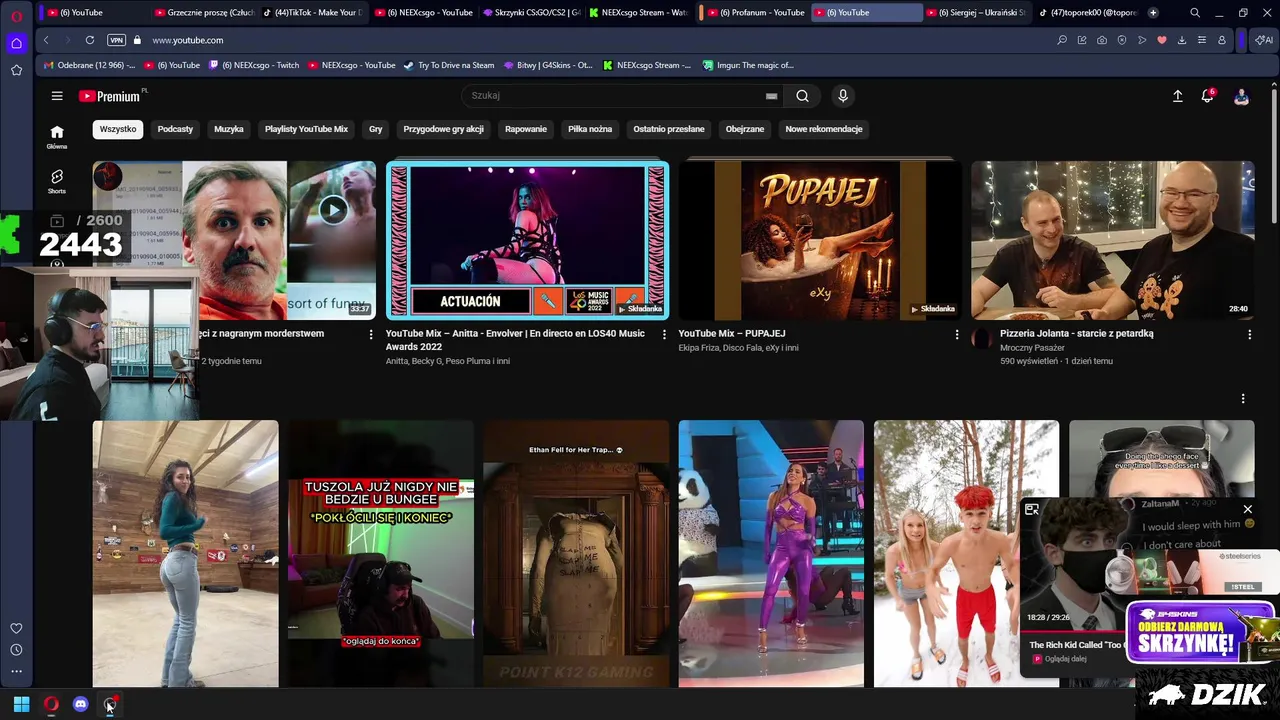Screen dimensions: 1280x720
Task: Click the browser address bar URL
Action: click(x=188, y=40)
